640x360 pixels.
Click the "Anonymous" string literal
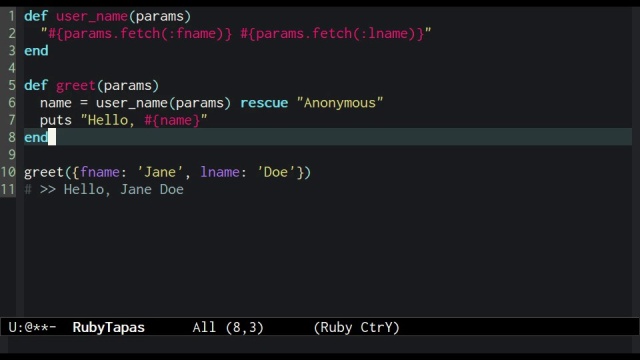(x=340, y=103)
